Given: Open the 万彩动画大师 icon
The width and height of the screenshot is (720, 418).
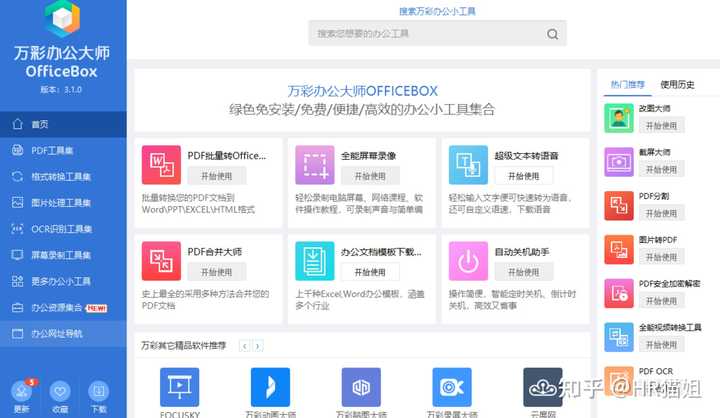Looking at the screenshot, I should pos(270,387).
